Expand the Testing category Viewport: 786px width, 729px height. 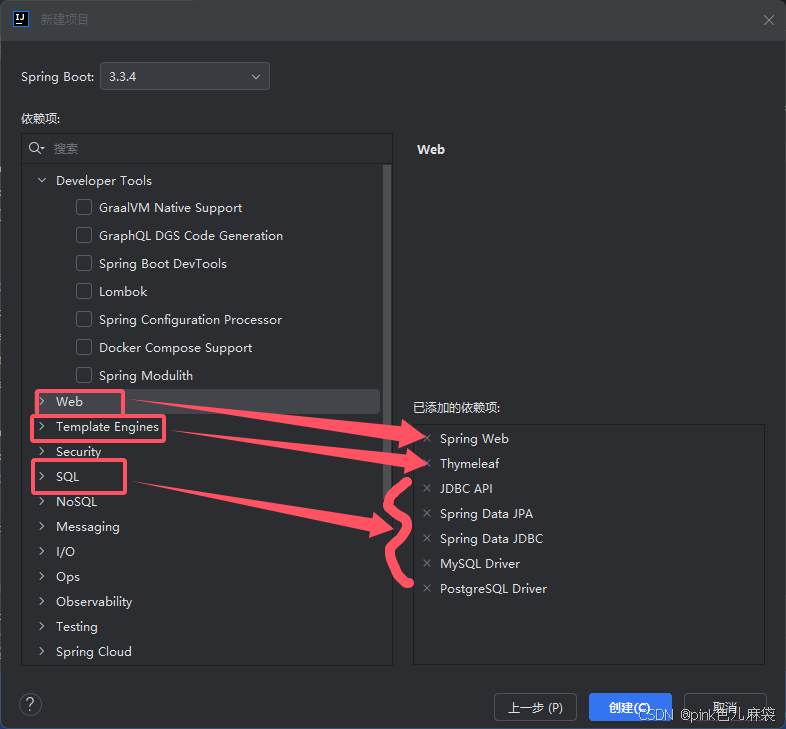click(42, 627)
